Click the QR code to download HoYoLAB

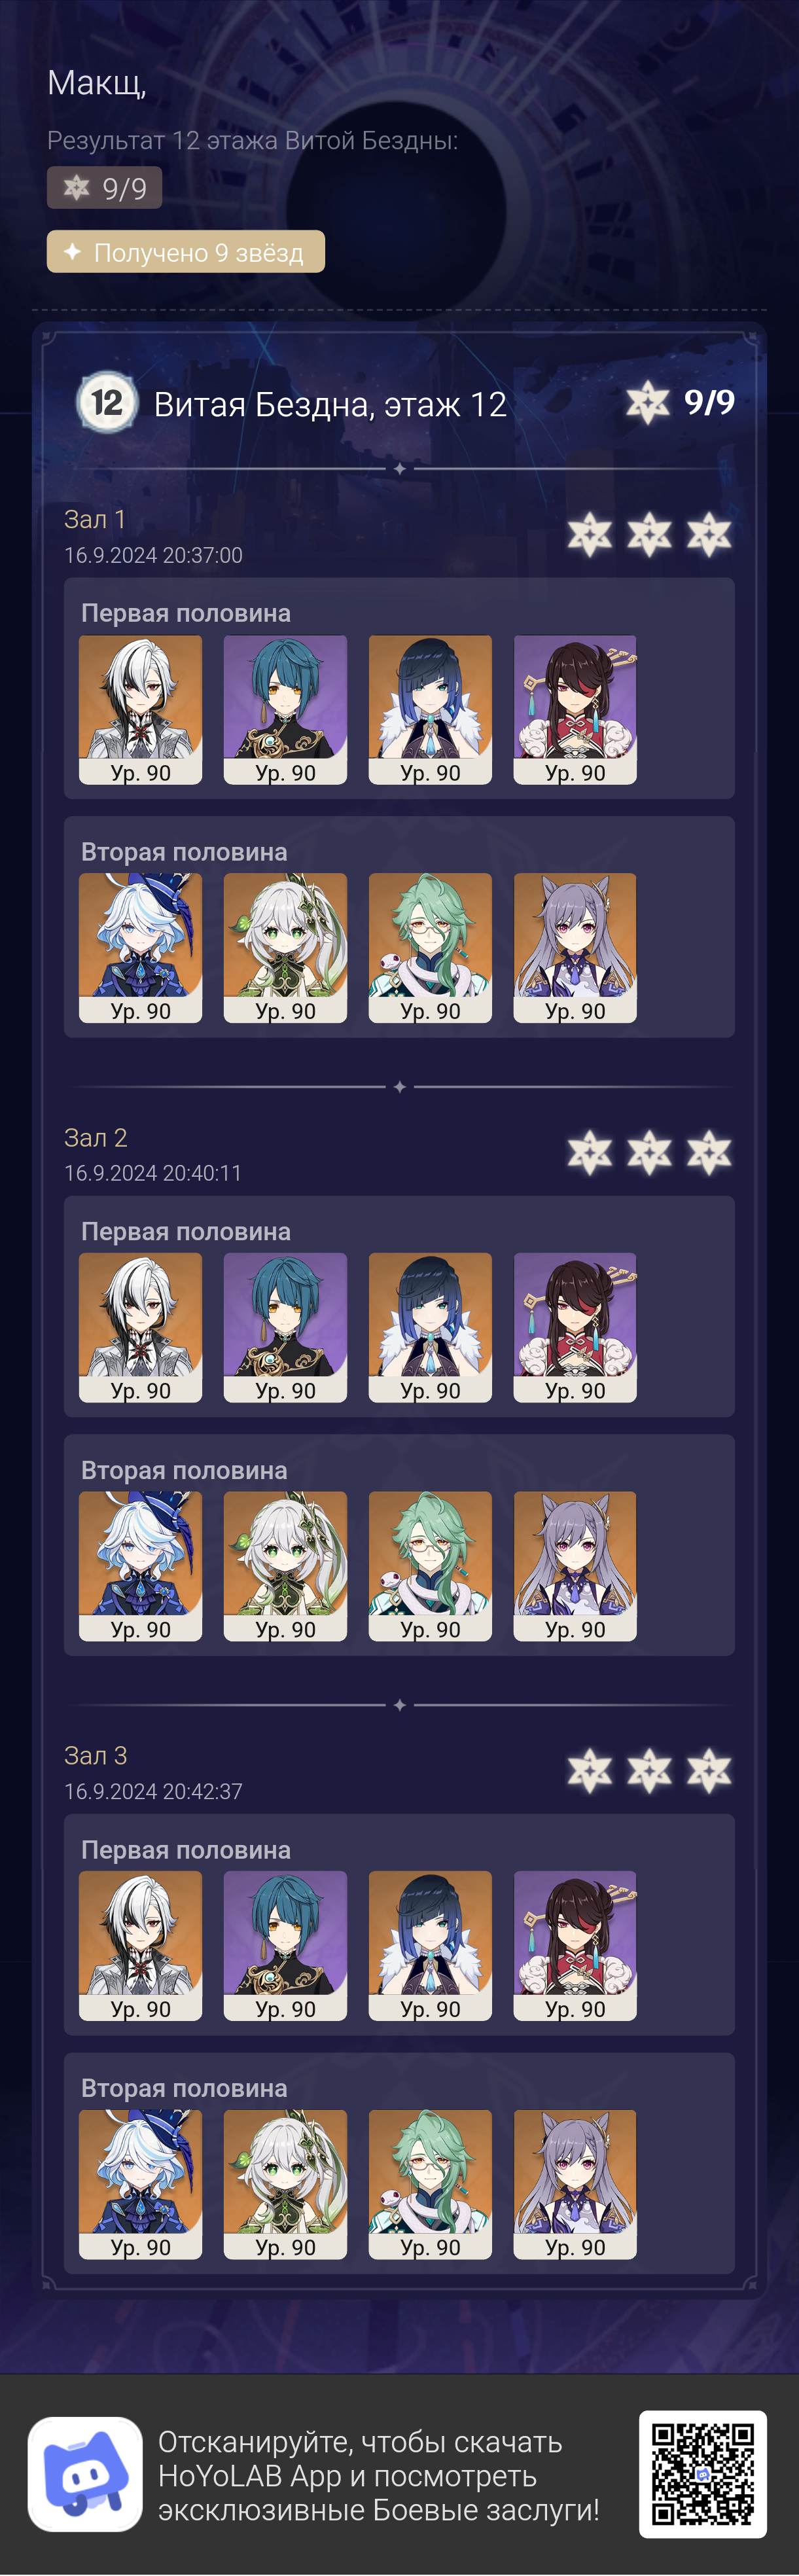[x=702, y=2474]
